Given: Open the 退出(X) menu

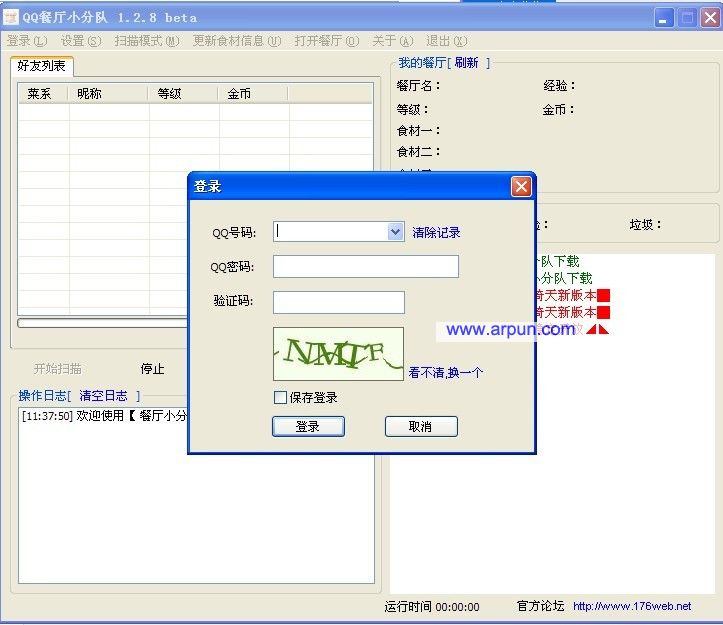Looking at the screenshot, I should (x=447, y=41).
